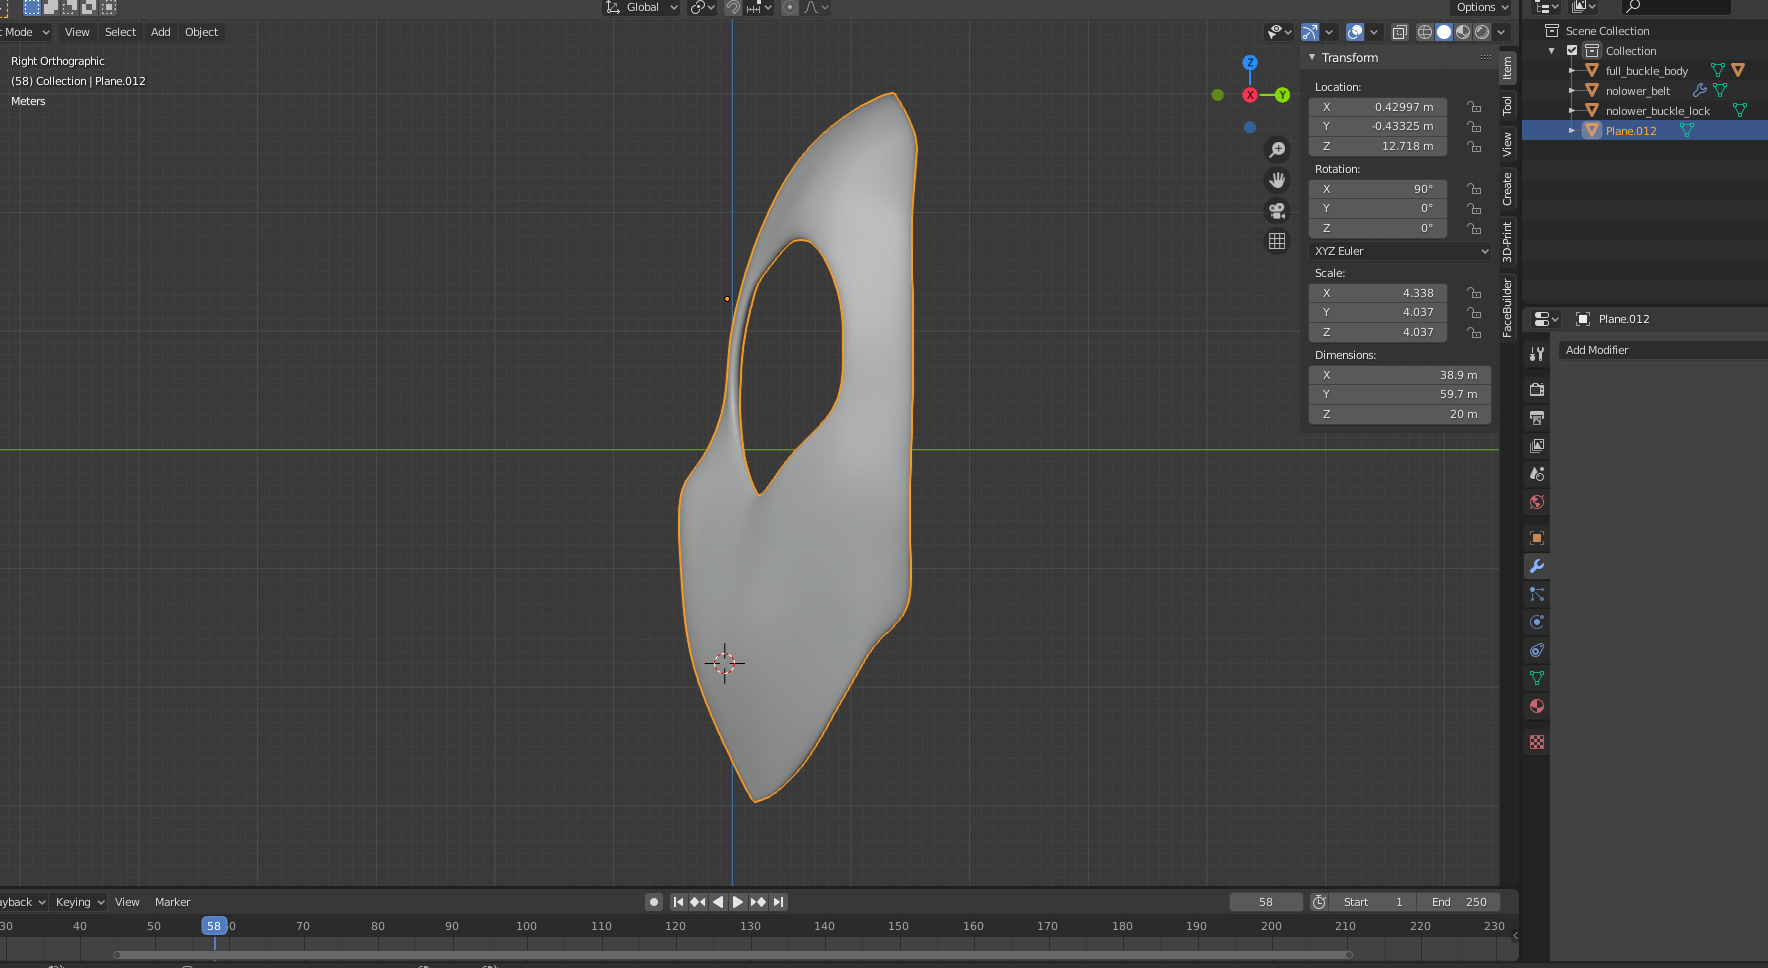Screen dimensions: 1768x968
Task: Select nolower_belt in the outliner
Action: coord(1640,90)
